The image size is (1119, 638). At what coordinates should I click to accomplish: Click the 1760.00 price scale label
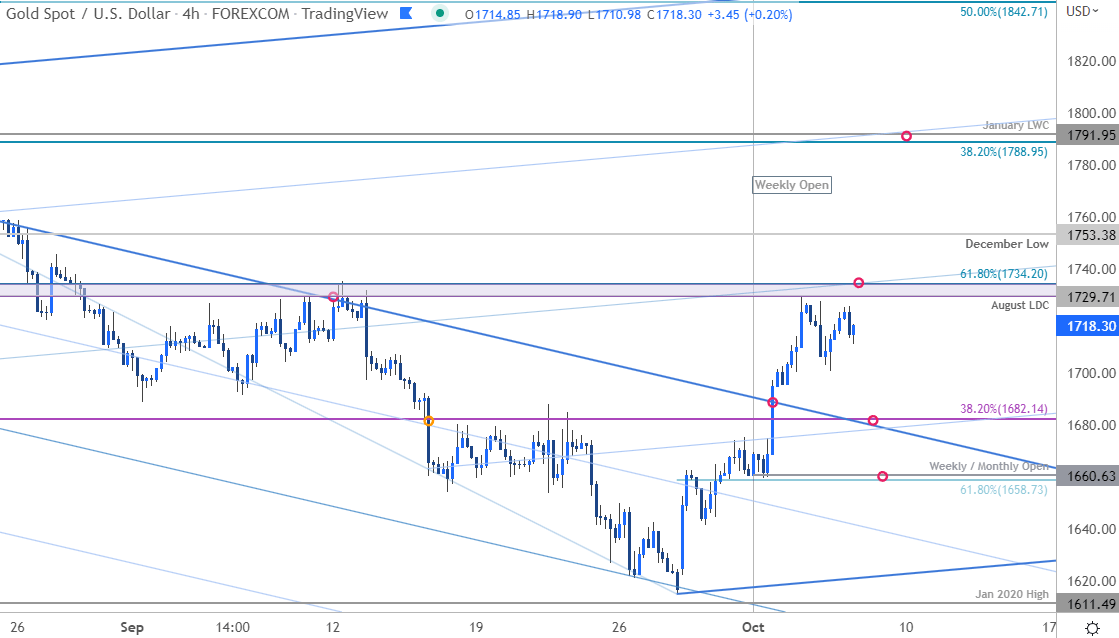tap(1091, 217)
